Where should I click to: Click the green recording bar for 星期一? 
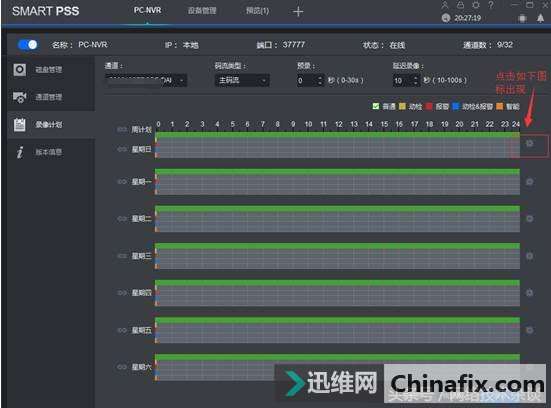tap(337, 172)
